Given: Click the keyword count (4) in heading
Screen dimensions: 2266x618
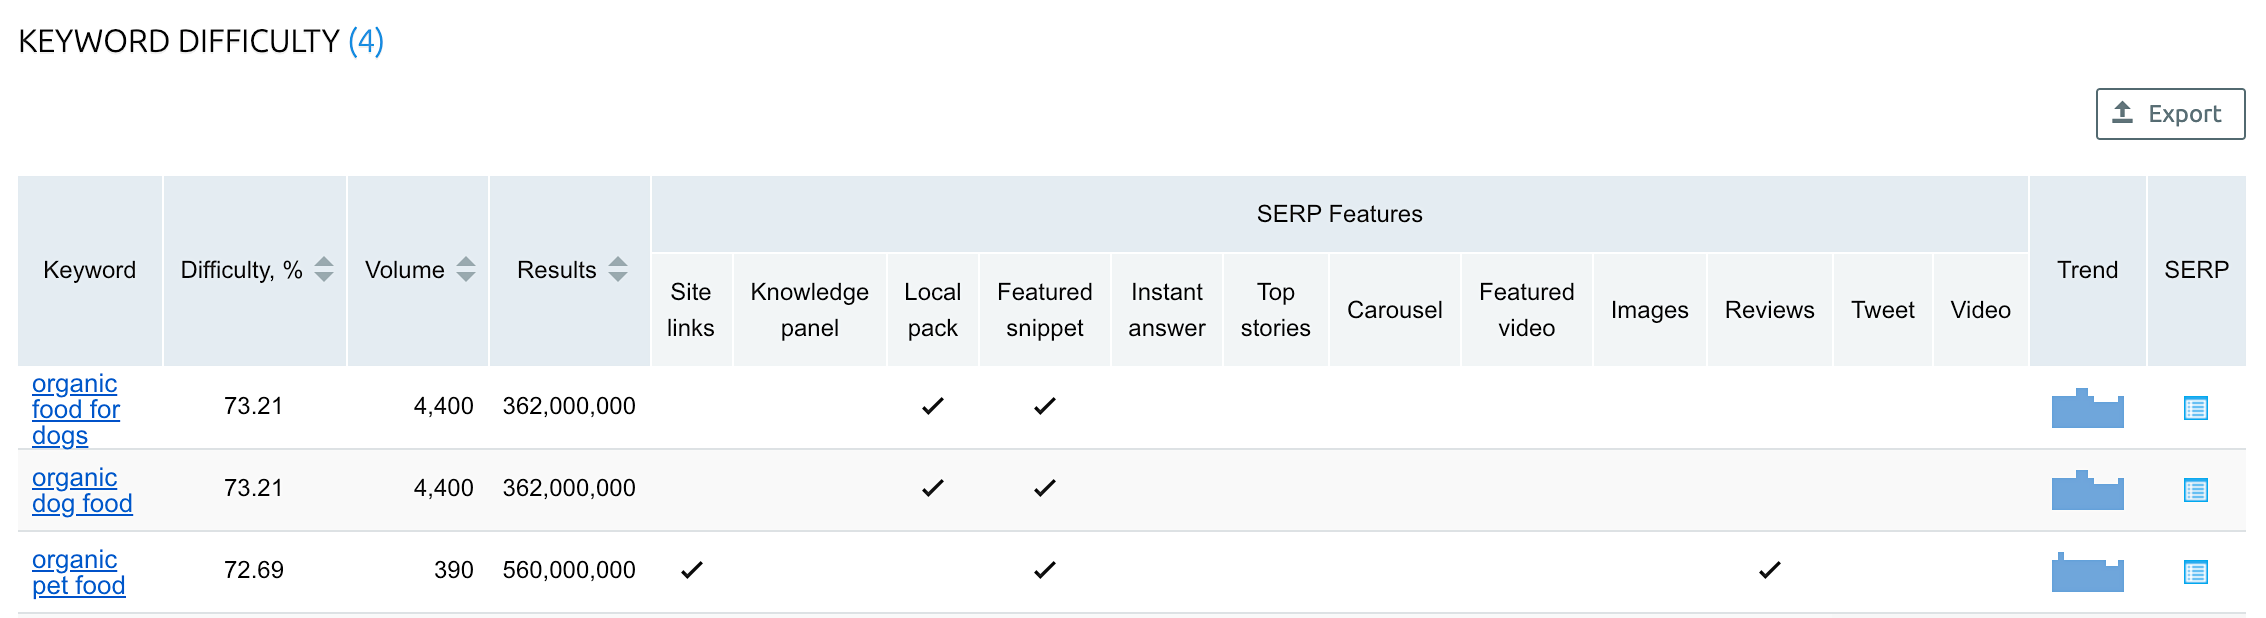Looking at the screenshot, I should pos(366,41).
